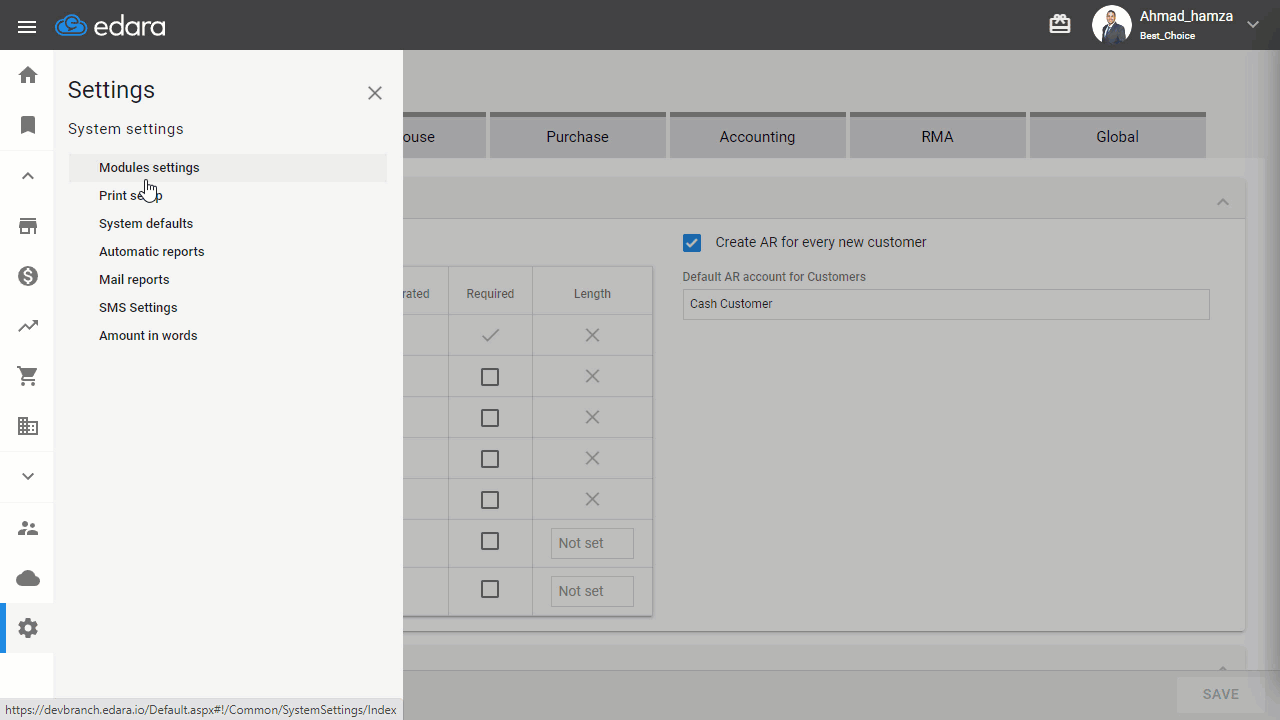This screenshot has width=1280, height=720.
Task: Click the System settings heading
Action: point(126,129)
